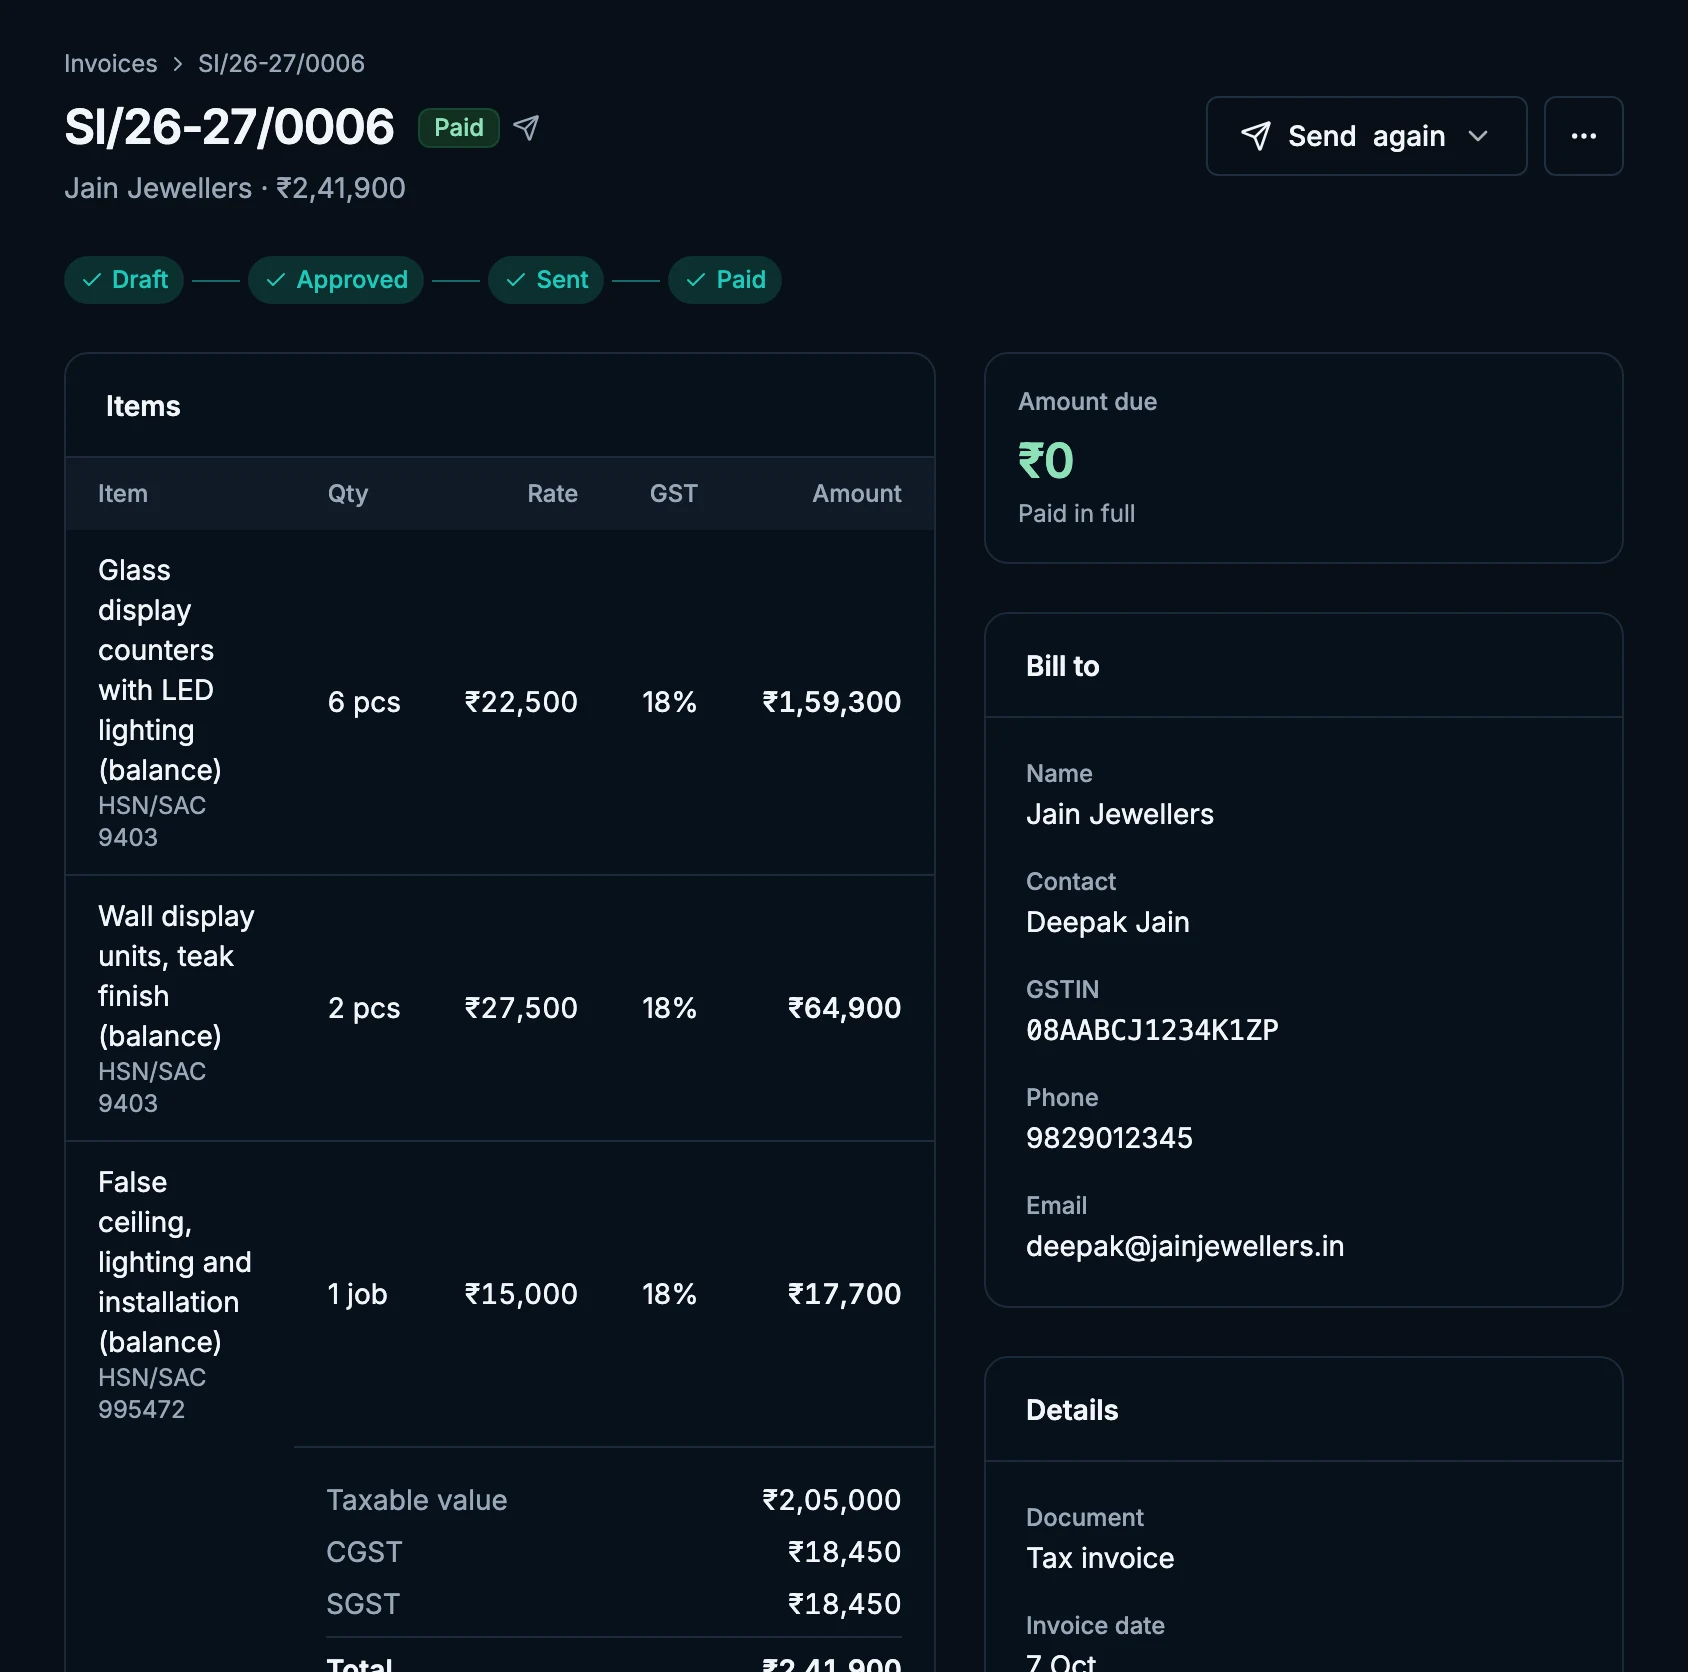
Task: Click the GSTIN 08AABCJ1234K1ZP value
Action: point(1152,1030)
